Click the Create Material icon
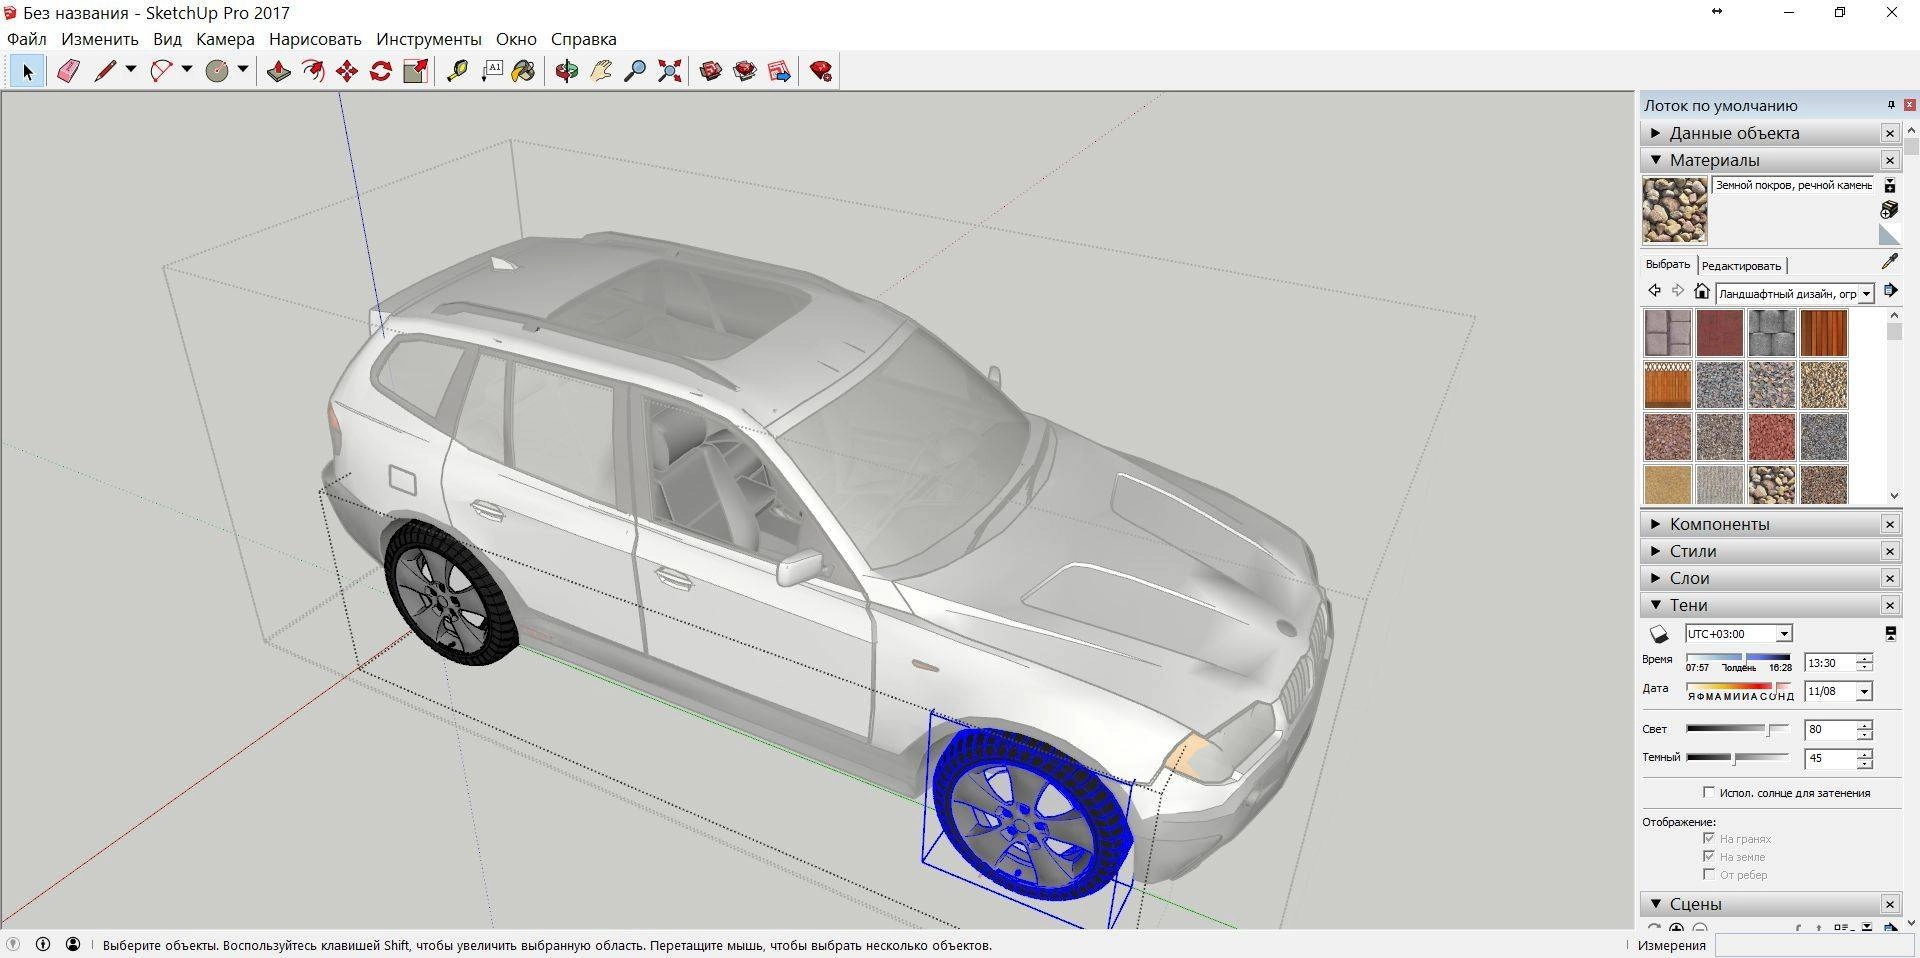 click(1889, 209)
